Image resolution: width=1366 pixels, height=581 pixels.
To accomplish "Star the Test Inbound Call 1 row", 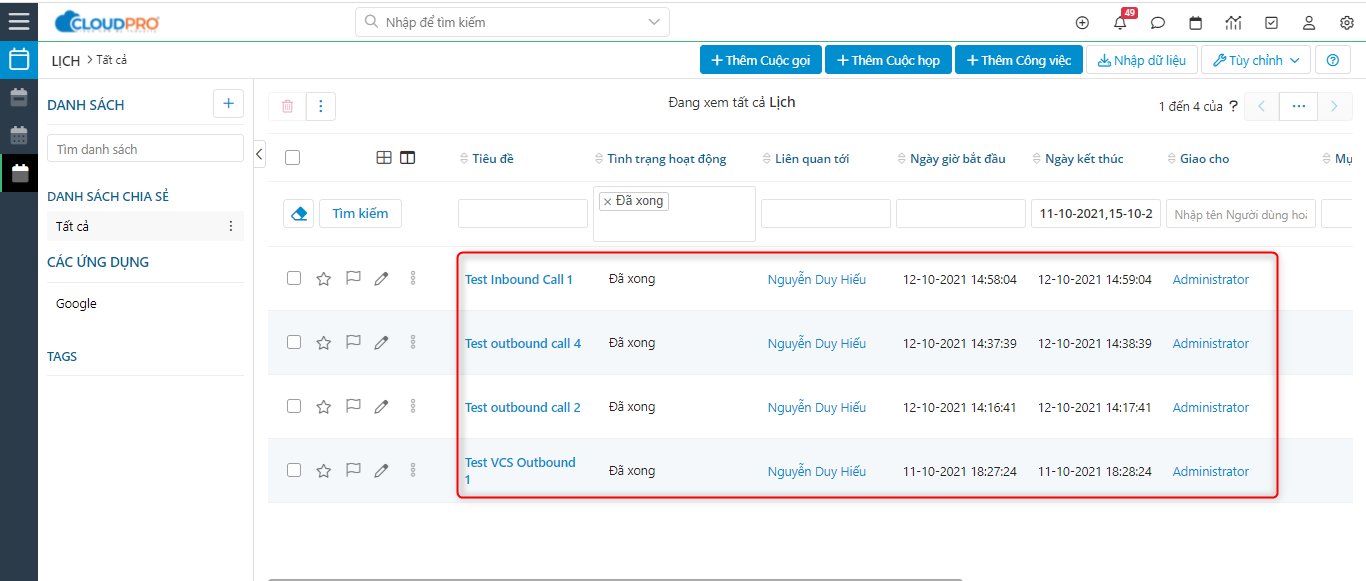I will [323, 279].
